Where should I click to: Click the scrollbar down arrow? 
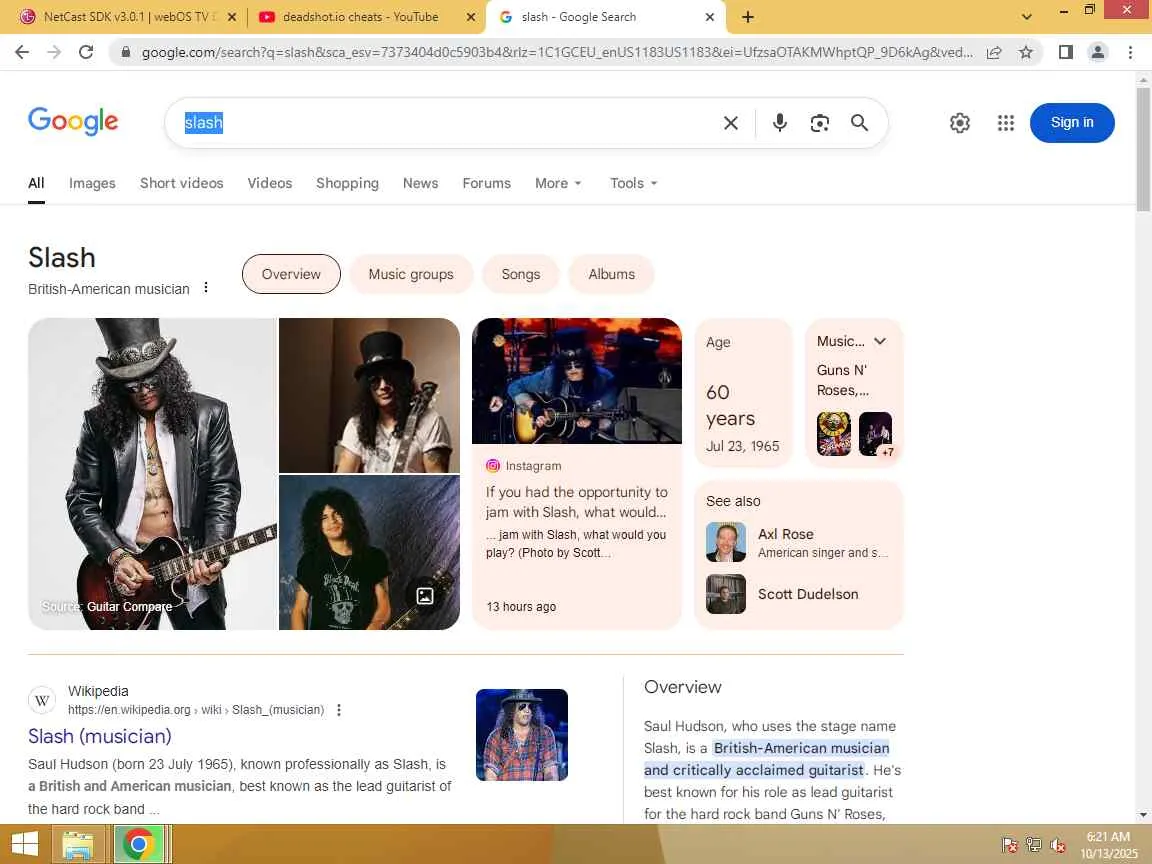[1142, 815]
